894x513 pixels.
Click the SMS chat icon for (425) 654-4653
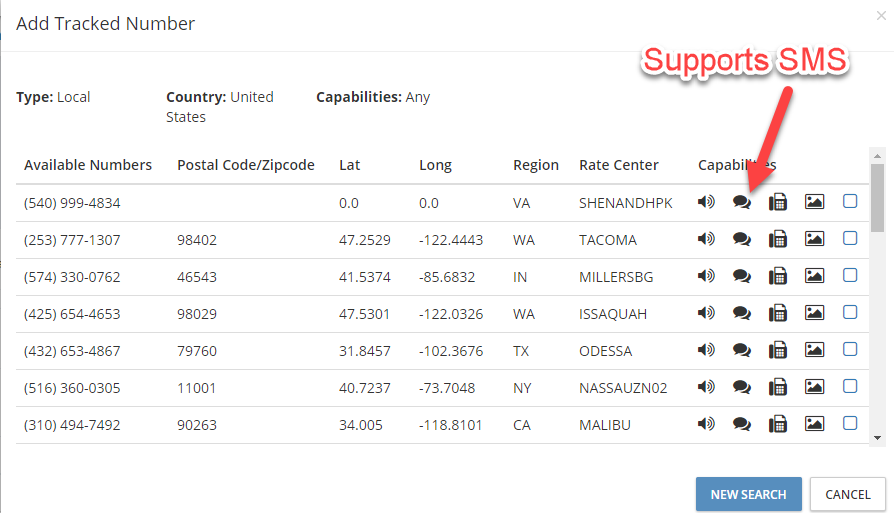coord(741,313)
